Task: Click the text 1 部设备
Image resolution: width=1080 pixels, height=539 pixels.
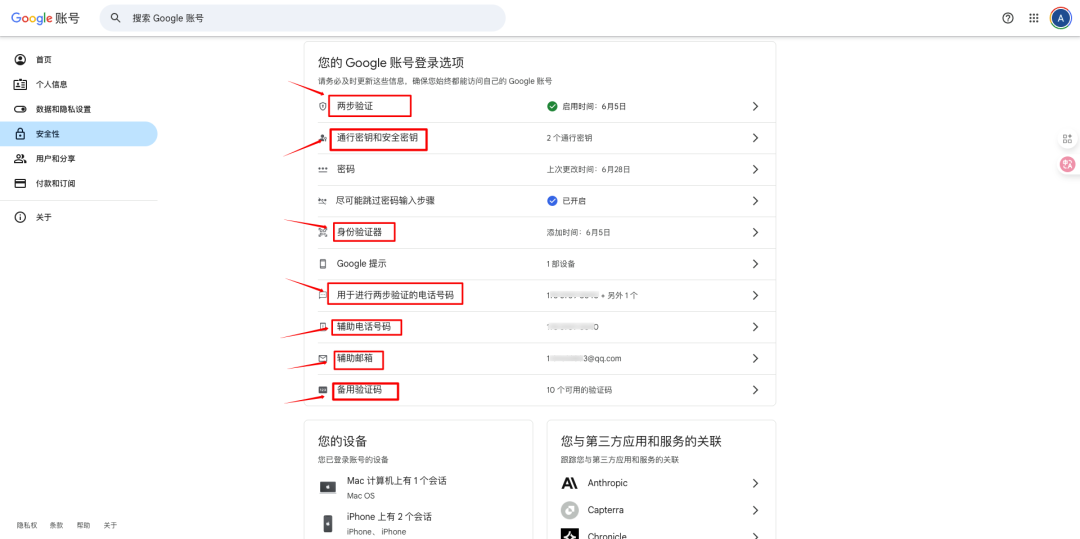Action: point(561,264)
